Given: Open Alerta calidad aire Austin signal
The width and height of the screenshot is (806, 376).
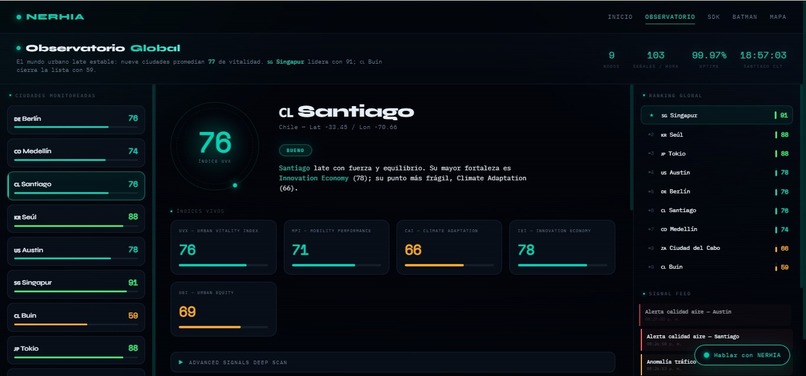Looking at the screenshot, I should click(x=716, y=315).
